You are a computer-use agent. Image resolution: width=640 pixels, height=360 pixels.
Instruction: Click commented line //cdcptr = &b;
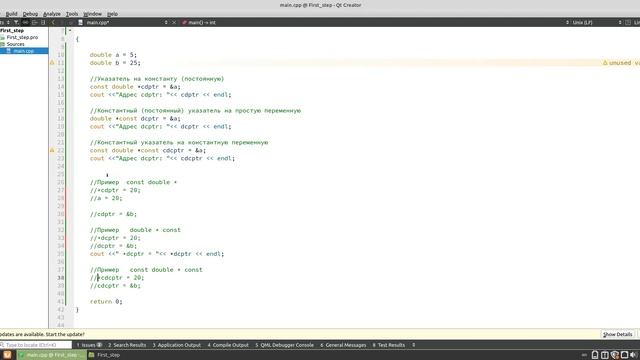(115, 286)
